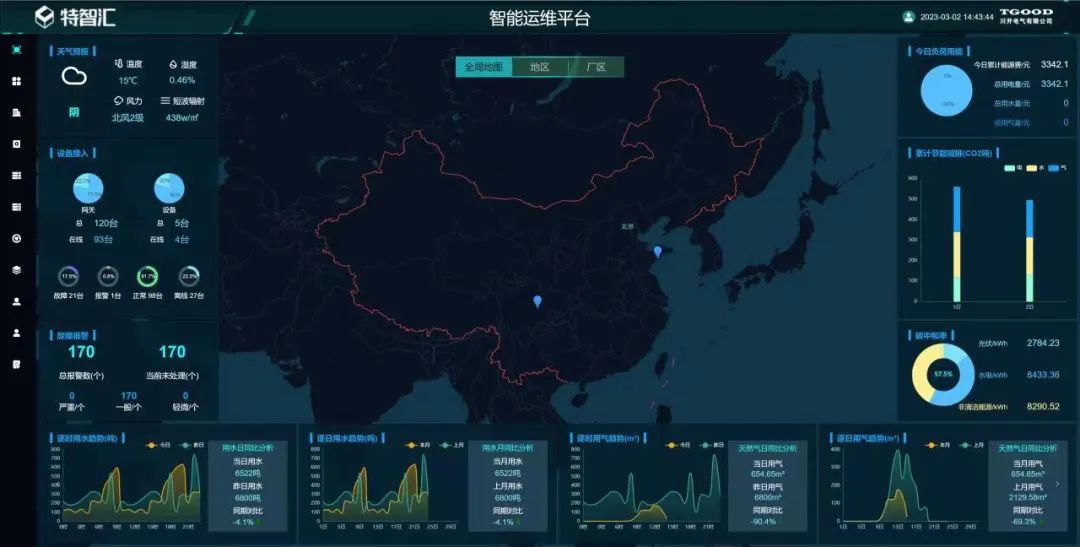1080x547 pixels.
Task: Select the blue map pin near Beijing
Action: 657,252
